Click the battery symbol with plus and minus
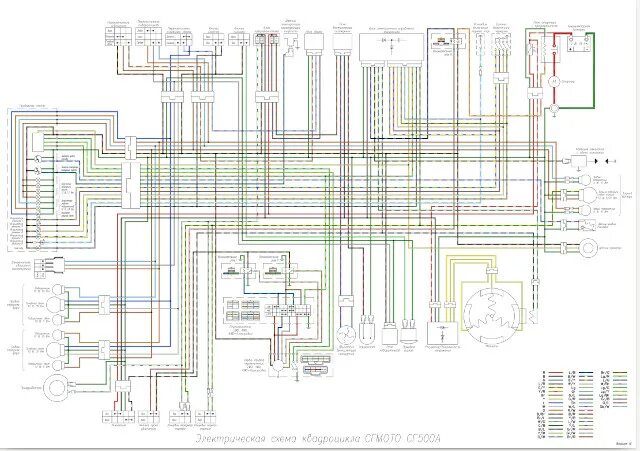The image size is (640, 451). 580,44
